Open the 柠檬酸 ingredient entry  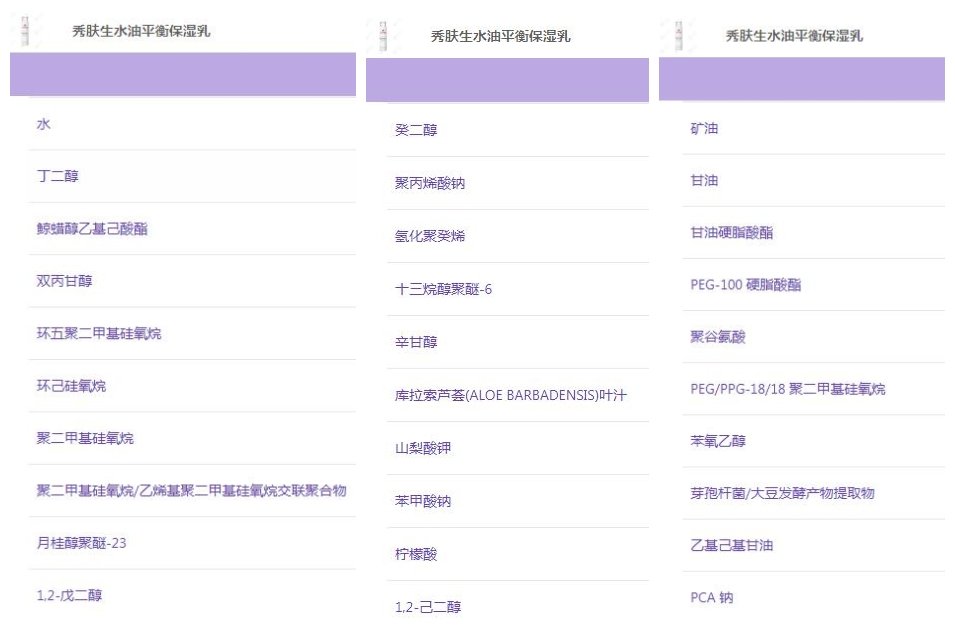point(416,554)
